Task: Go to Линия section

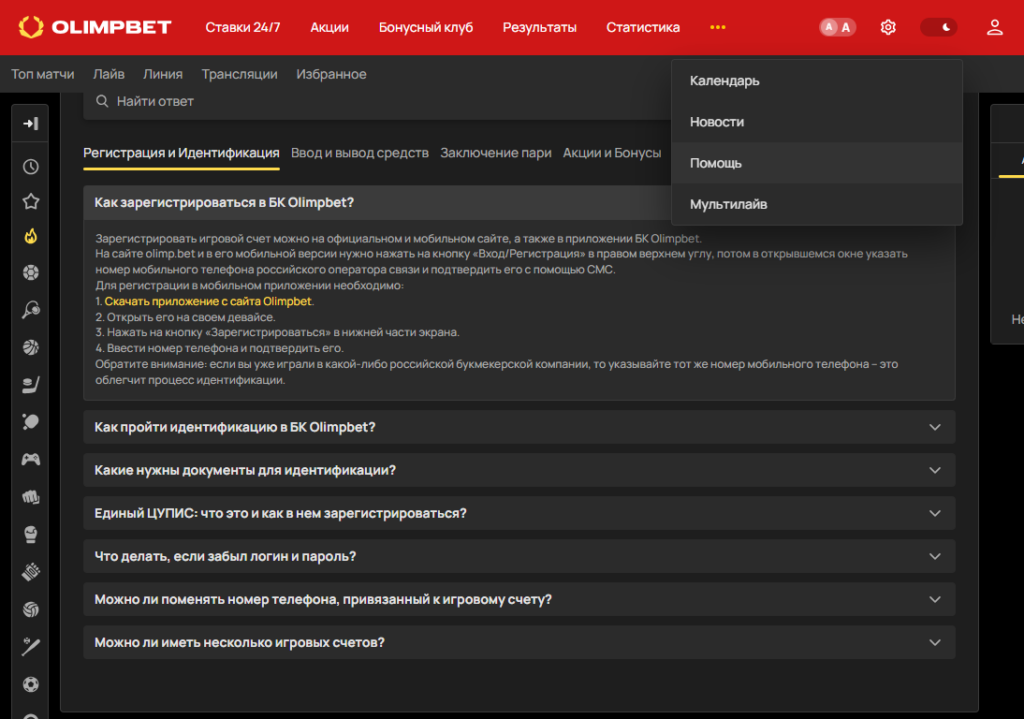Action: pyautogui.click(x=163, y=74)
